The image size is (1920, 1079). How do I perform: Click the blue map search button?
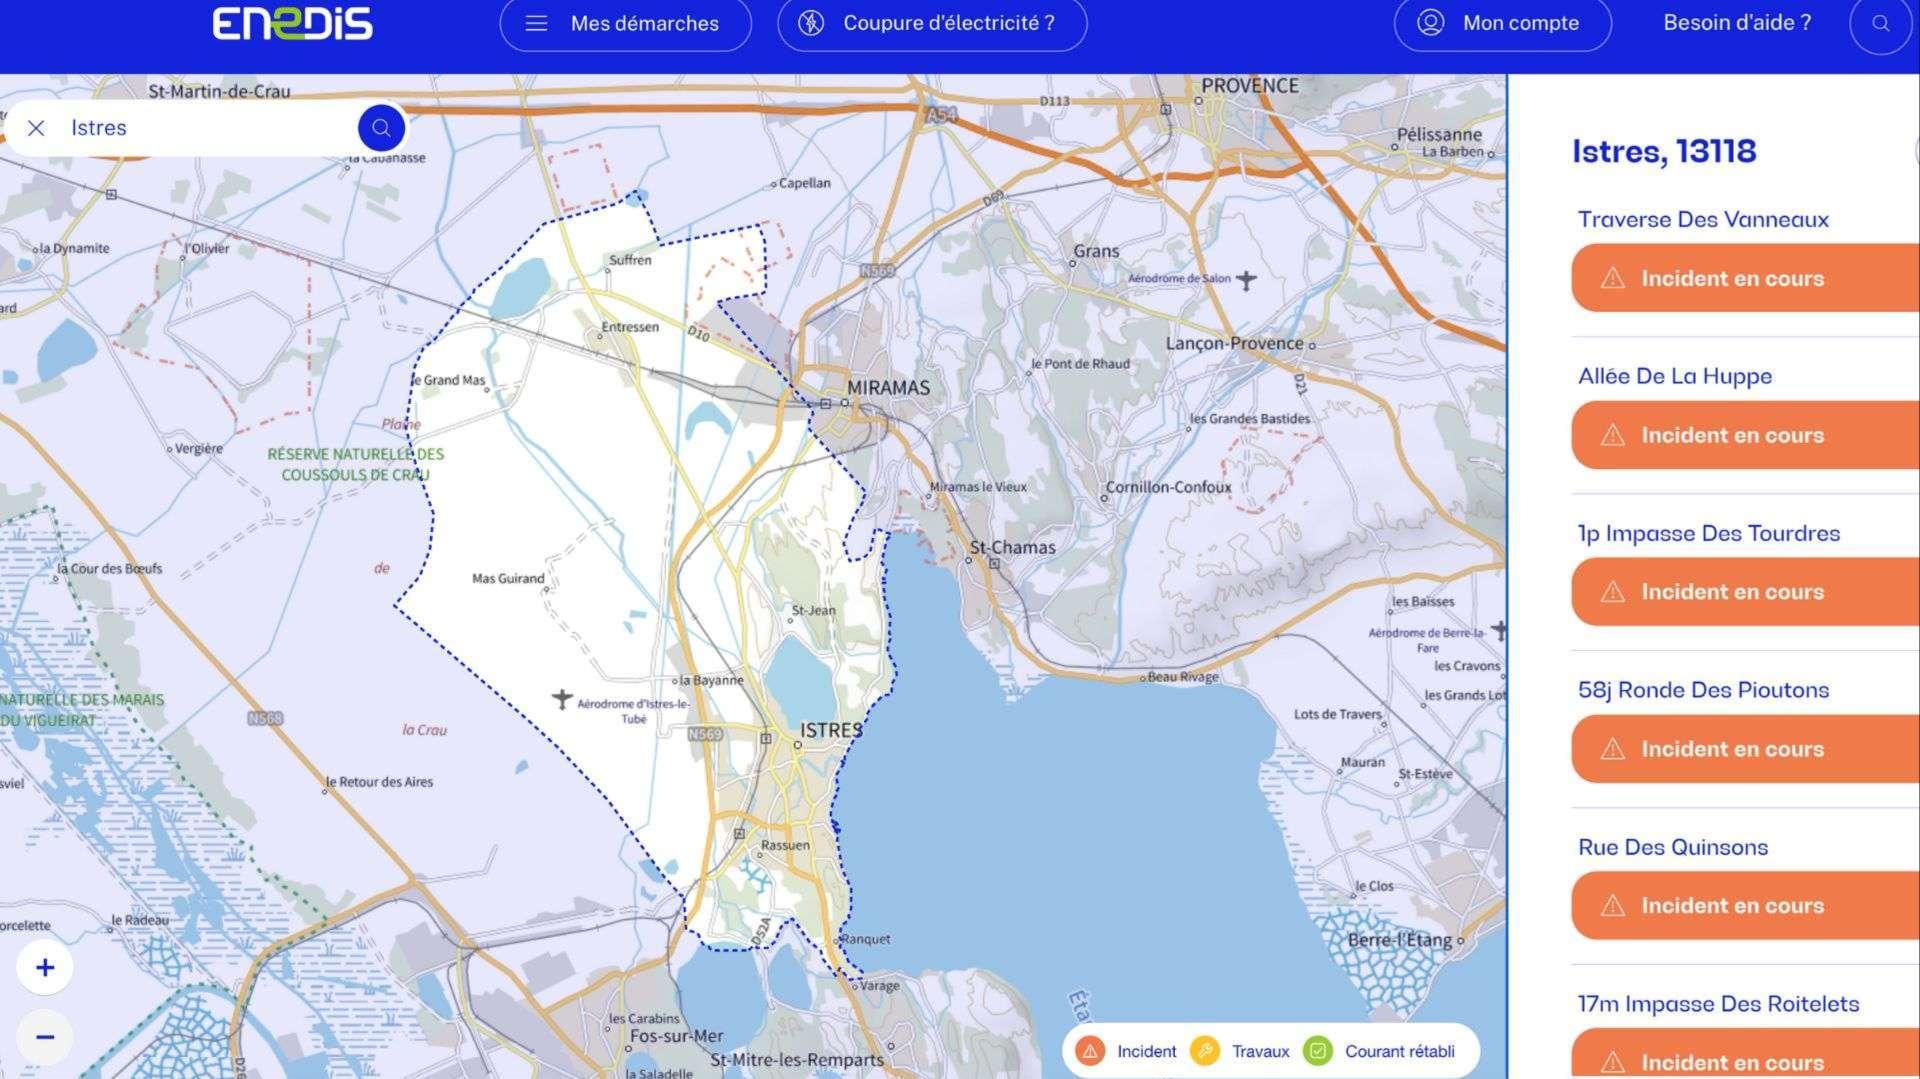point(381,128)
